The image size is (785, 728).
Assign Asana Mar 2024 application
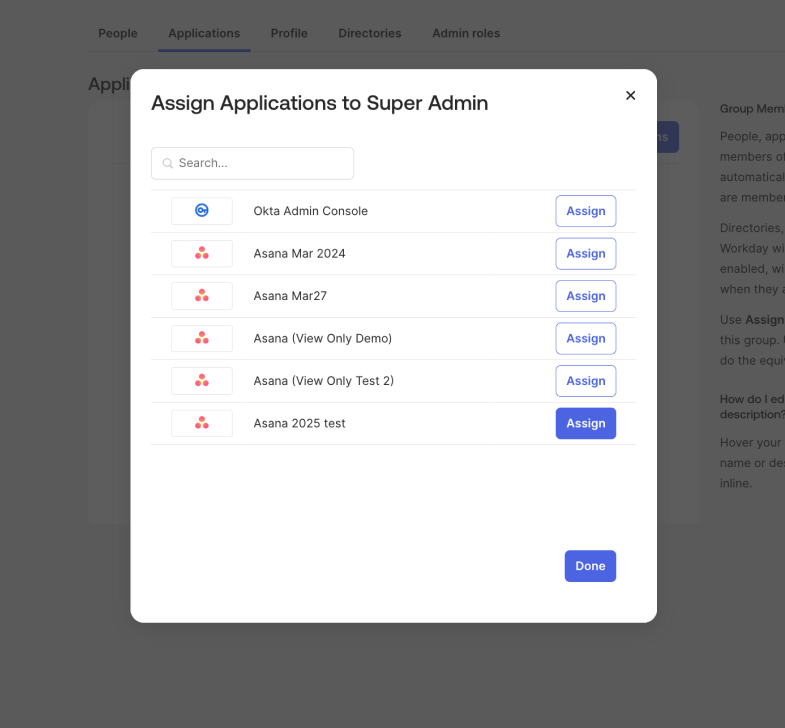[x=585, y=254]
